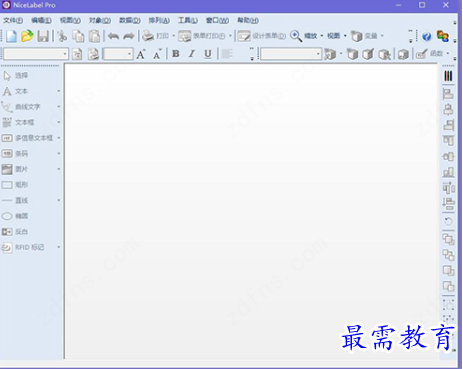Paste from clipboard icon
The width and height of the screenshot is (463, 369).
click(94, 36)
